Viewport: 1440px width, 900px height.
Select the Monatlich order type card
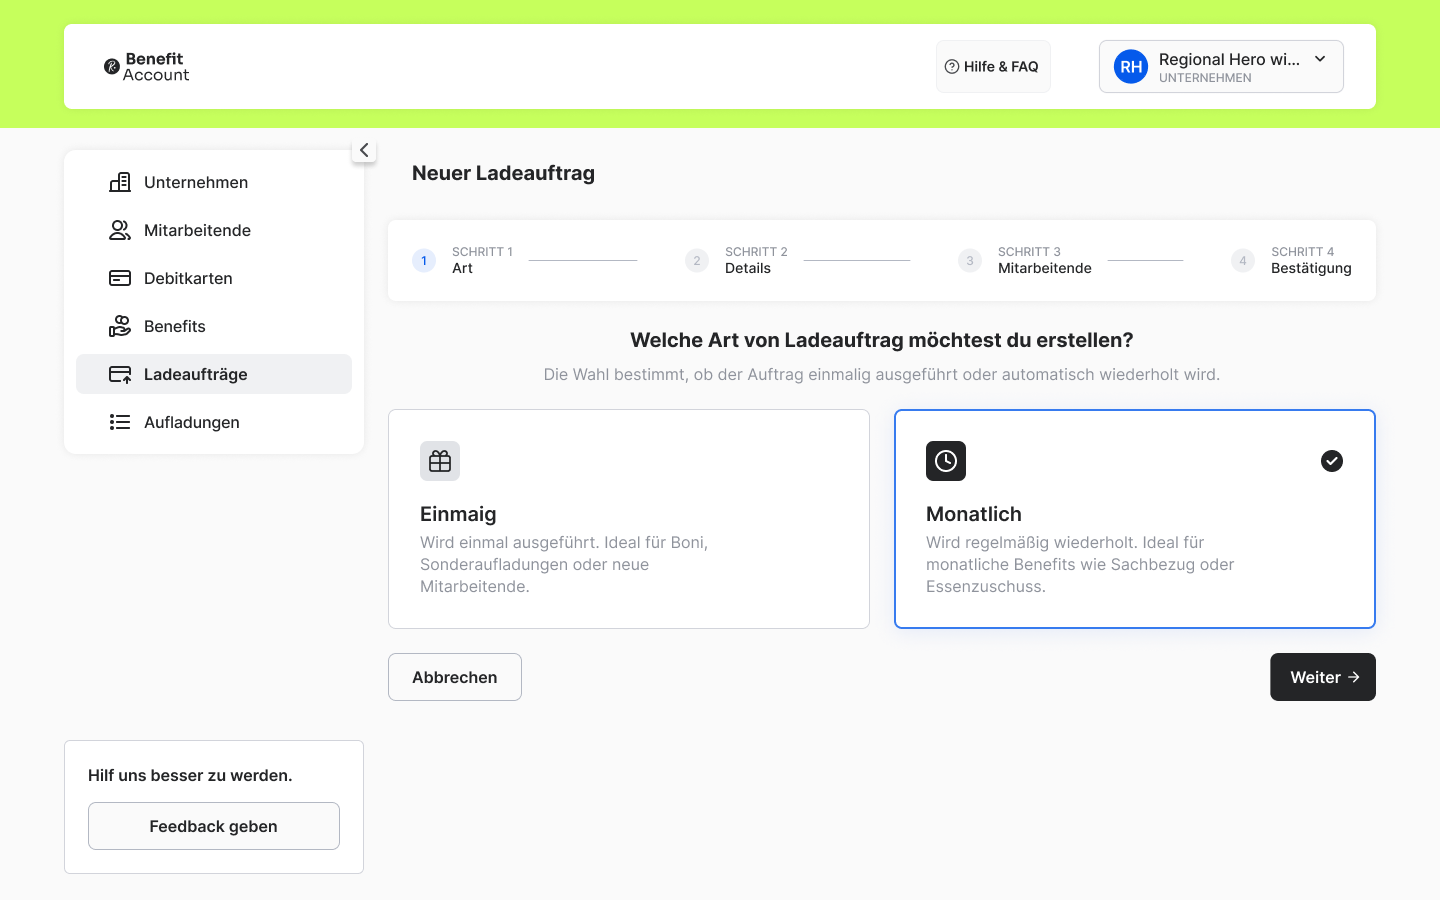[x=1135, y=519]
